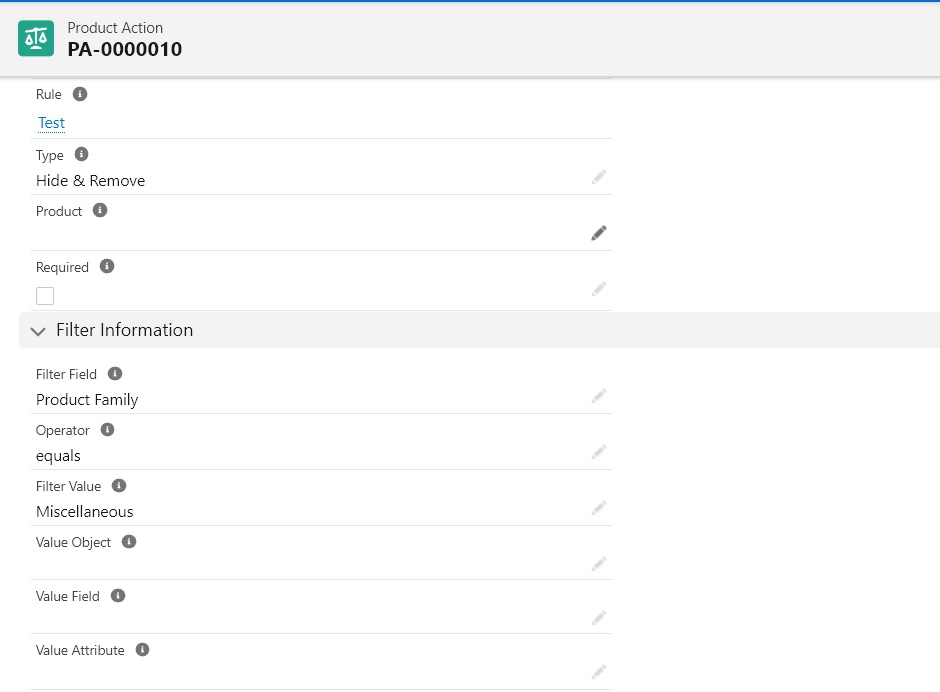The image size is (940, 692).
Task: Click the info icon next to Type
Action: (x=82, y=154)
